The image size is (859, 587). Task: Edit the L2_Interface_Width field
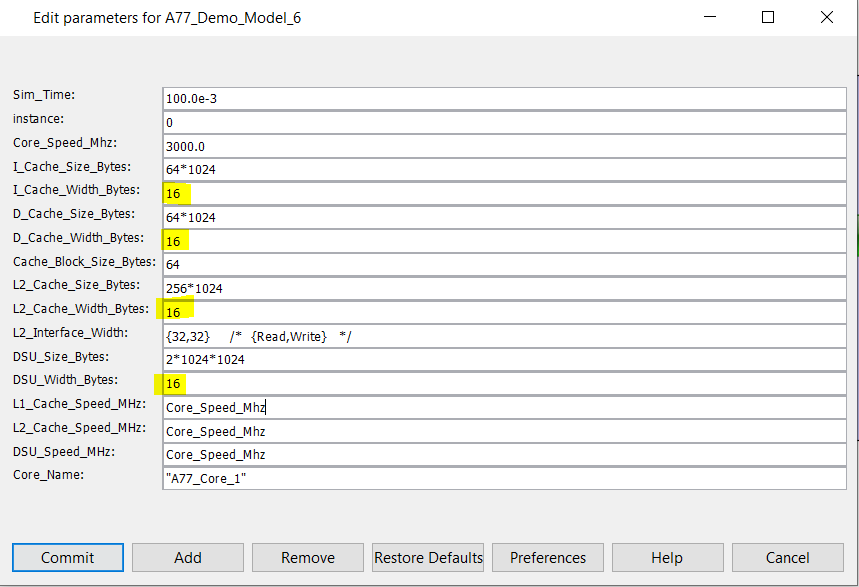pyautogui.click(x=505, y=336)
